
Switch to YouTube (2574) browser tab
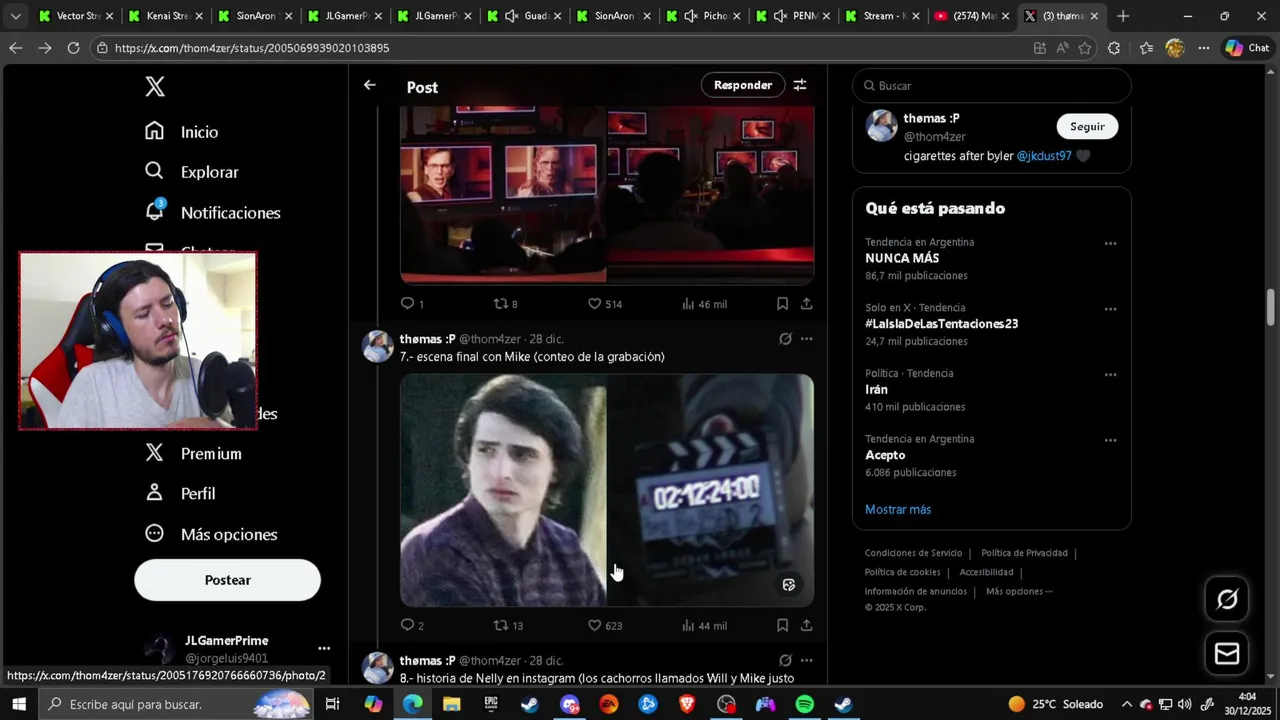coord(970,16)
